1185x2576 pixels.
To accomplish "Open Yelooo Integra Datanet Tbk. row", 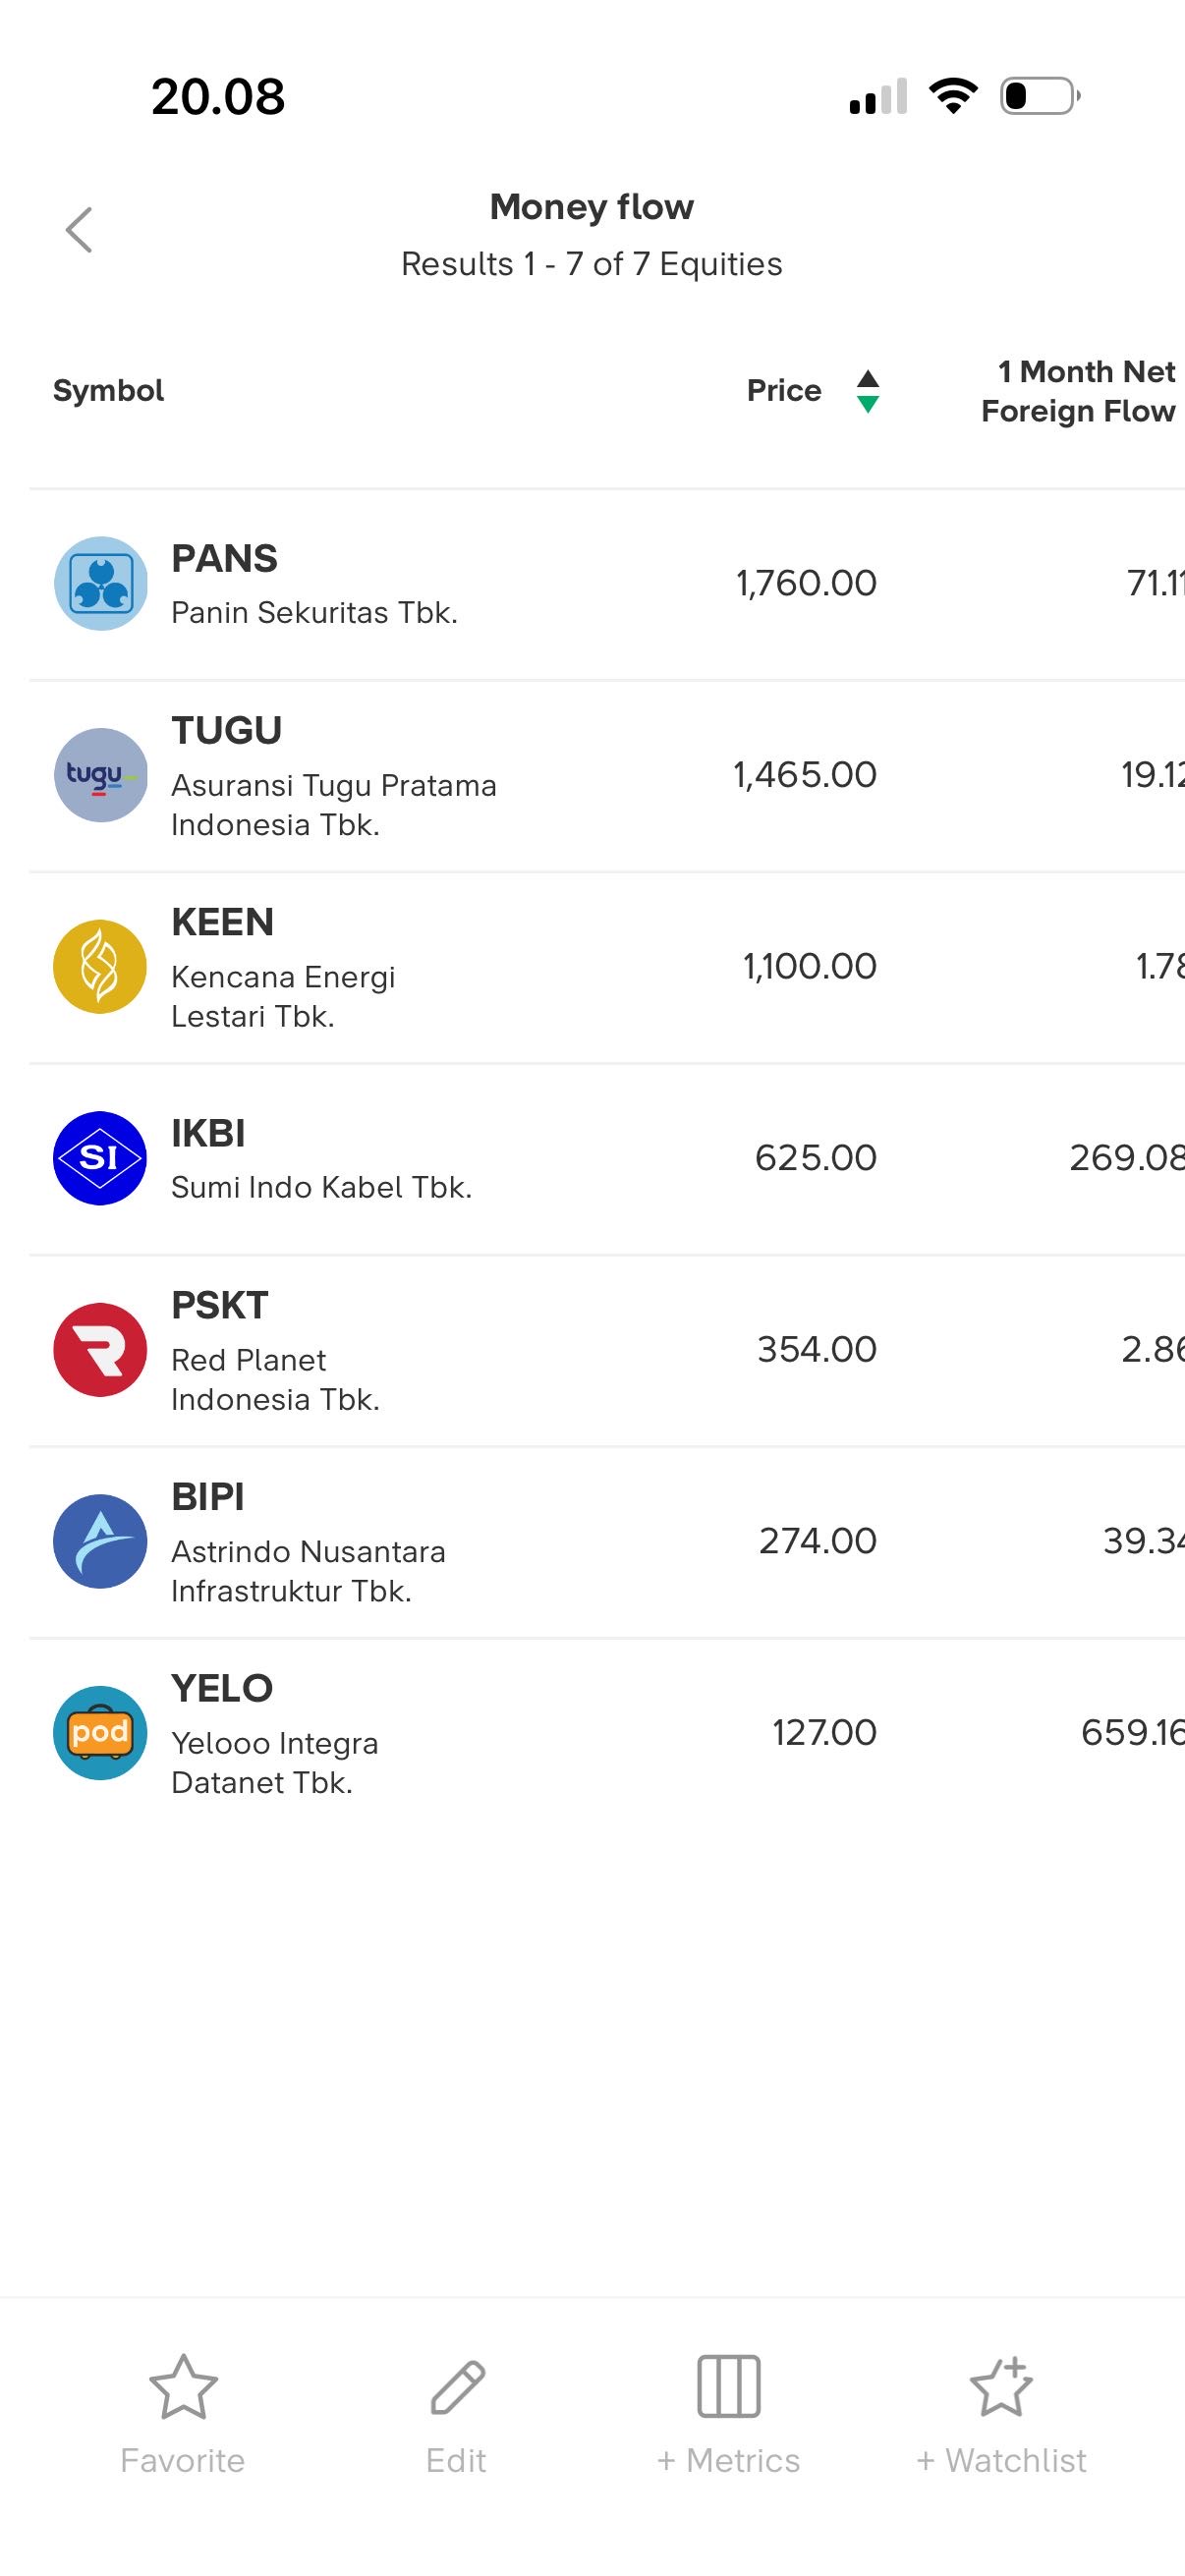I will pyautogui.click(x=274, y=1762).
